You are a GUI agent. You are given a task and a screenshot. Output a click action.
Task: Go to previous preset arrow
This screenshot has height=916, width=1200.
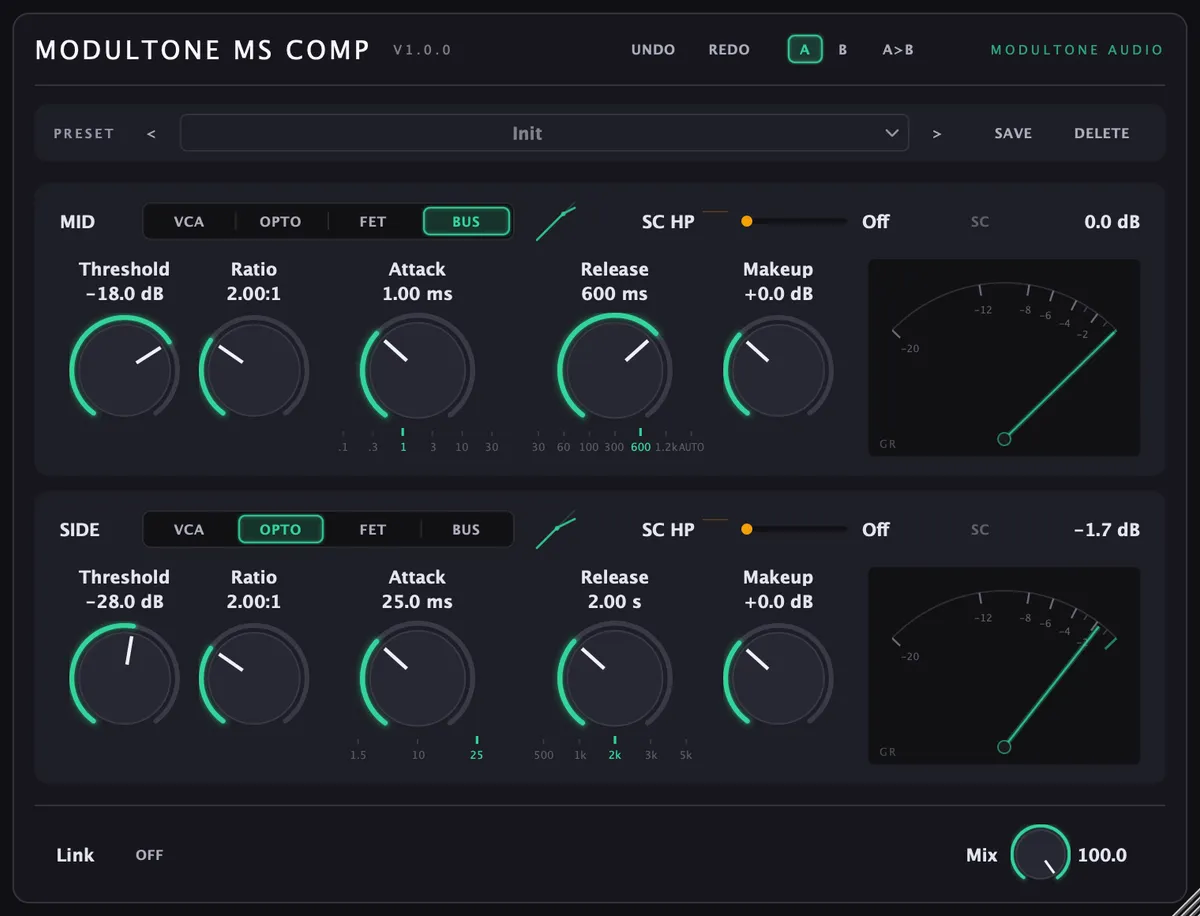click(x=151, y=133)
